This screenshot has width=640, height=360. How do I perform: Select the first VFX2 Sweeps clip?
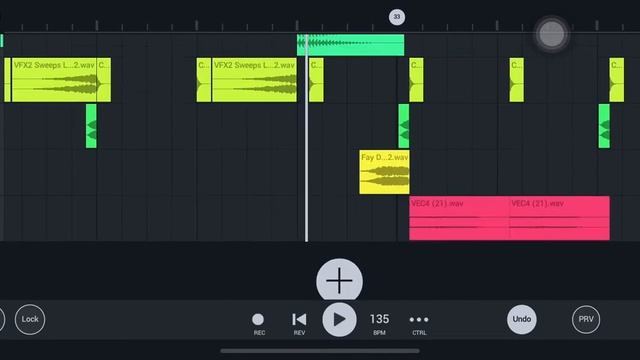pos(54,80)
